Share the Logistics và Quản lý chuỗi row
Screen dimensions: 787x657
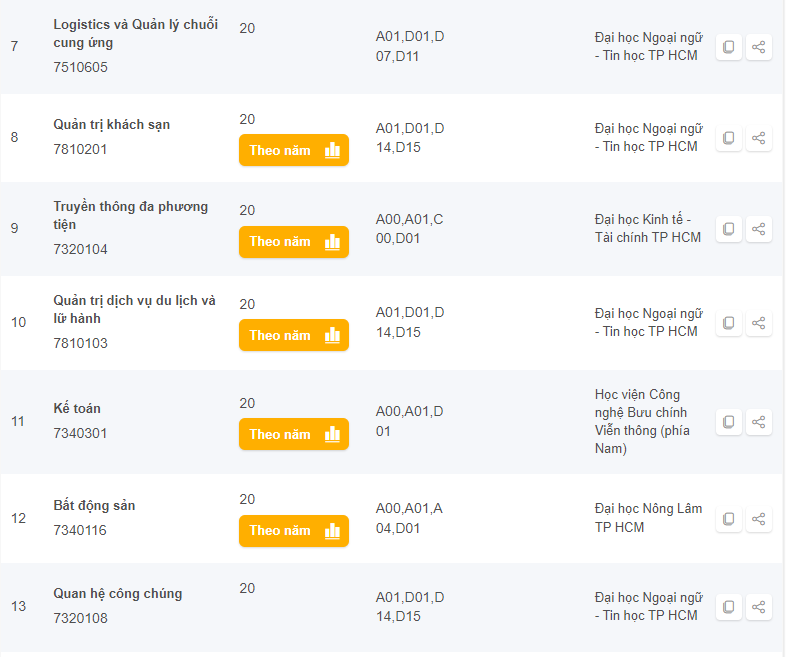(759, 47)
